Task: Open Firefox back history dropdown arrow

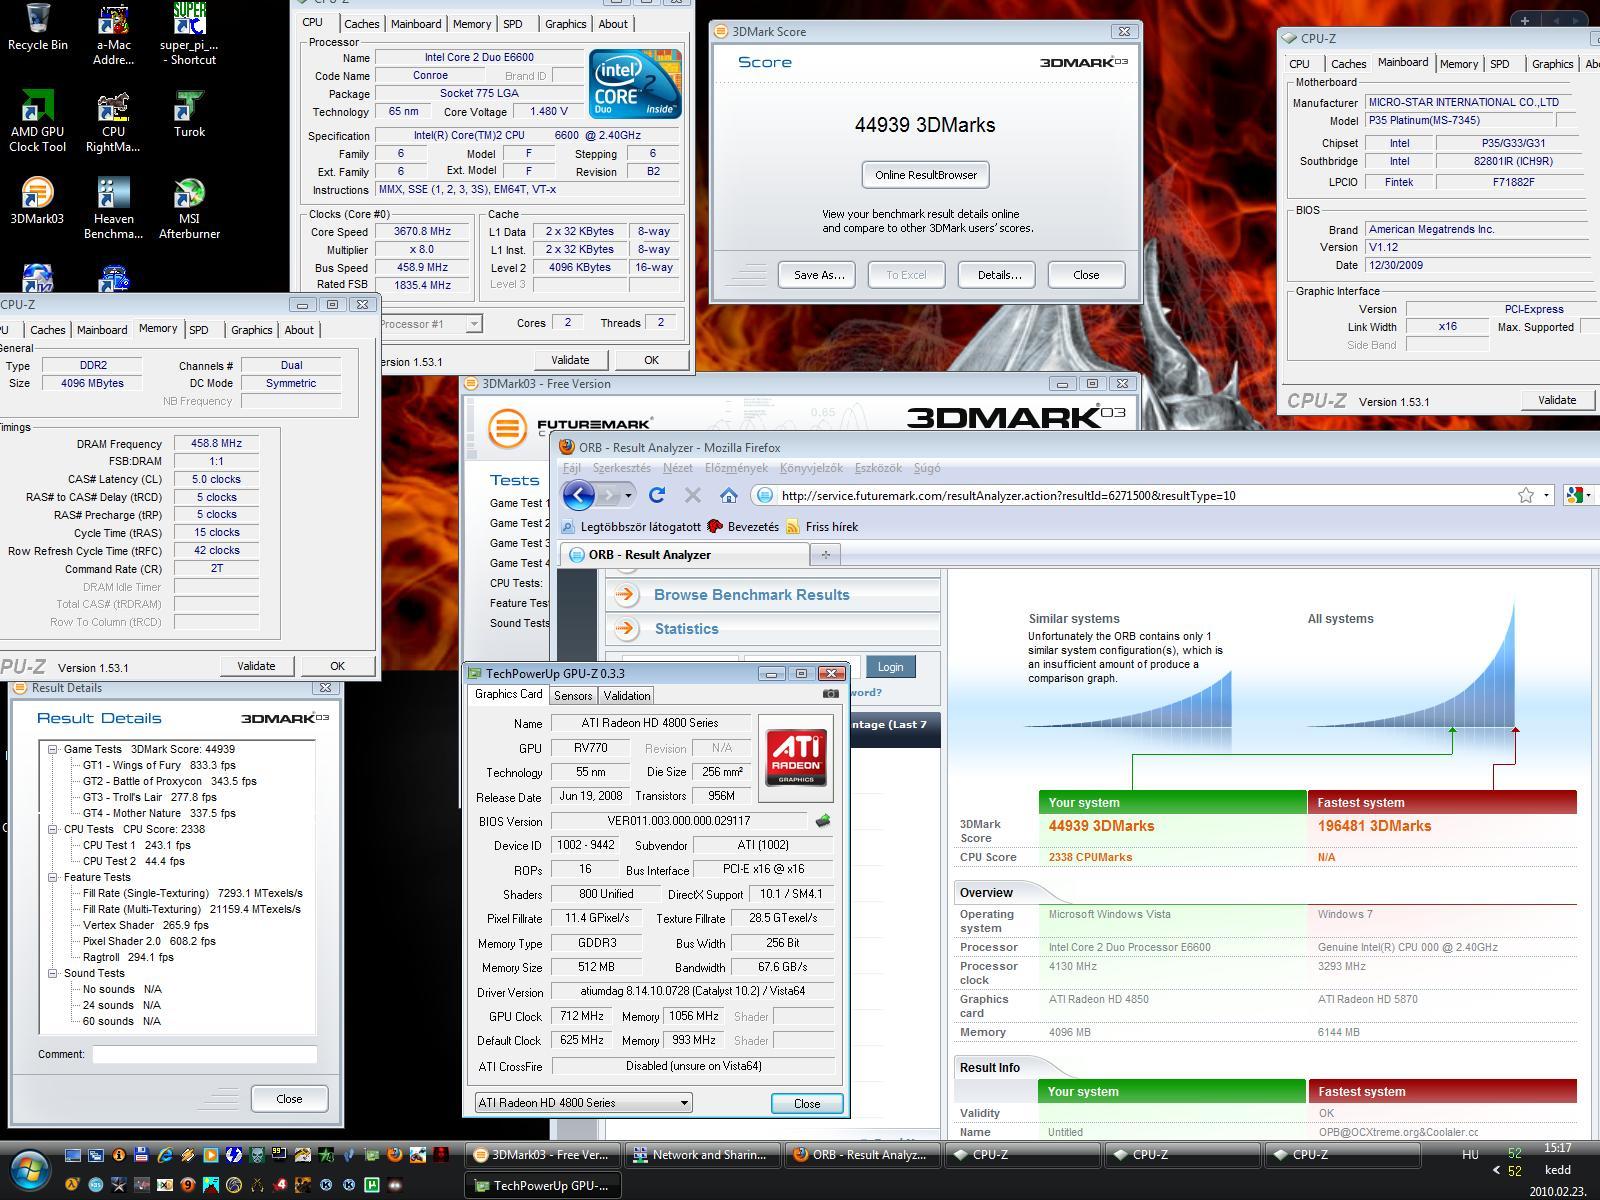Action: (628, 495)
